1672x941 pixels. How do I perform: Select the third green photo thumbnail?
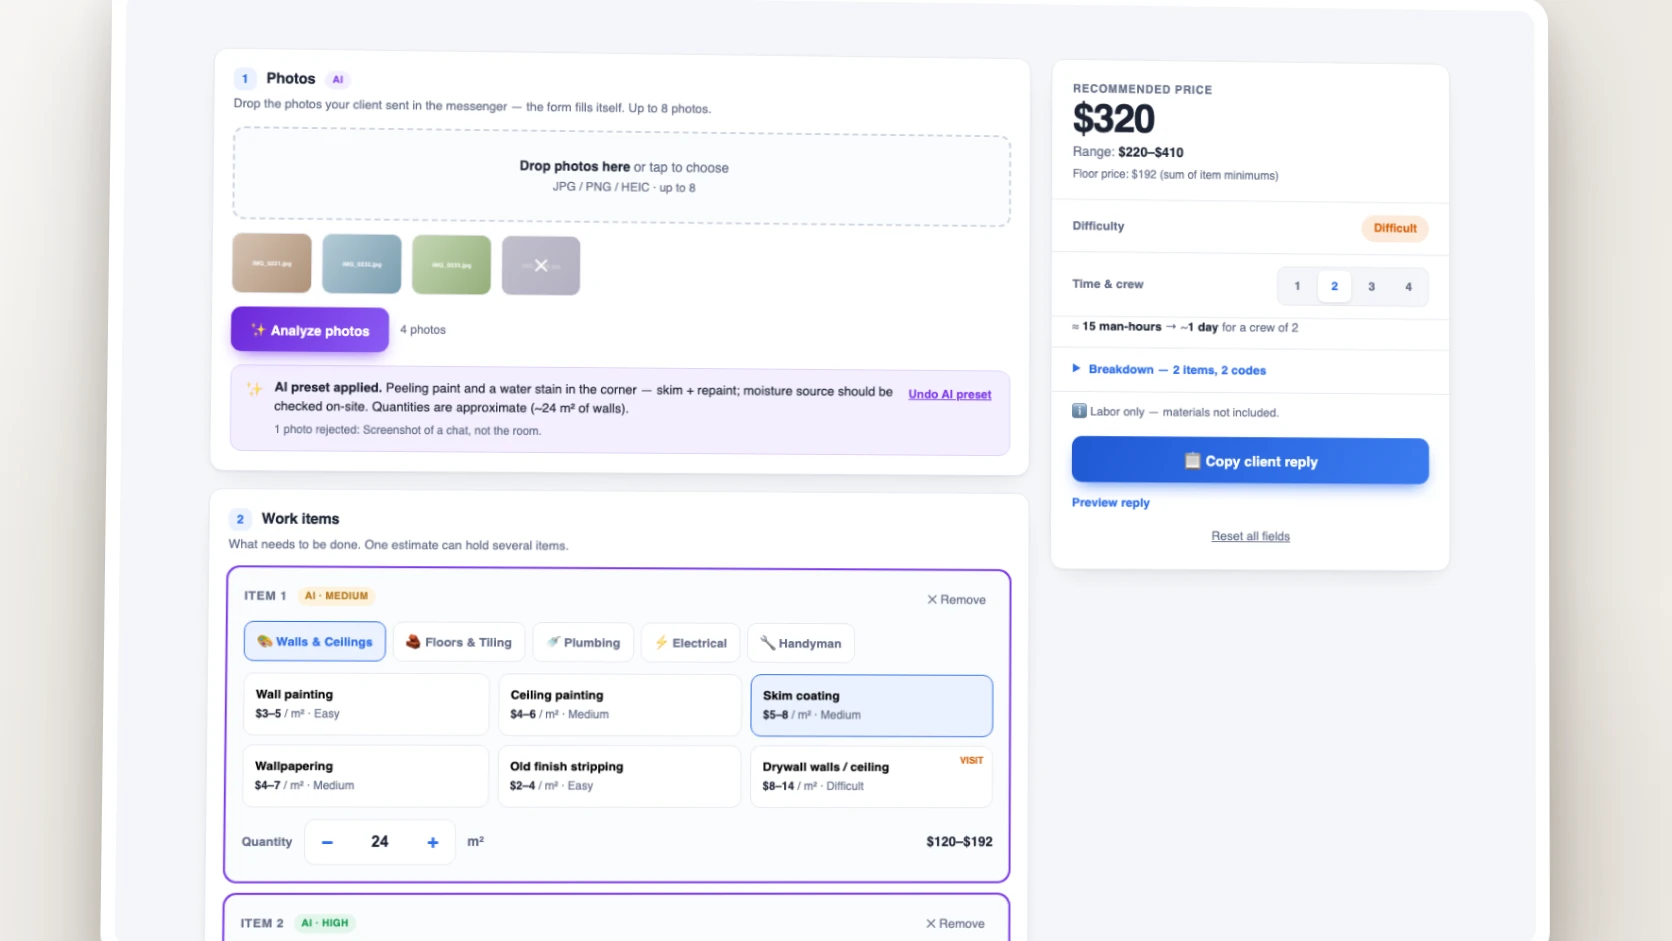[451, 265]
